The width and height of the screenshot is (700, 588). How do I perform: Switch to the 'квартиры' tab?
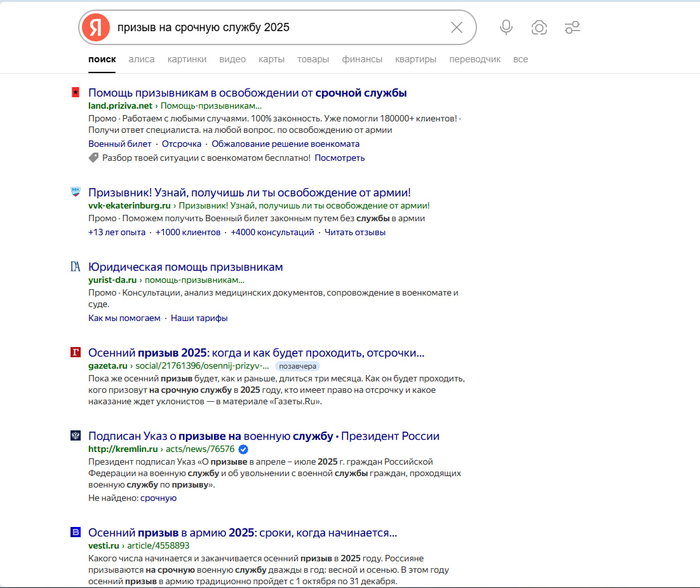click(416, 59)
